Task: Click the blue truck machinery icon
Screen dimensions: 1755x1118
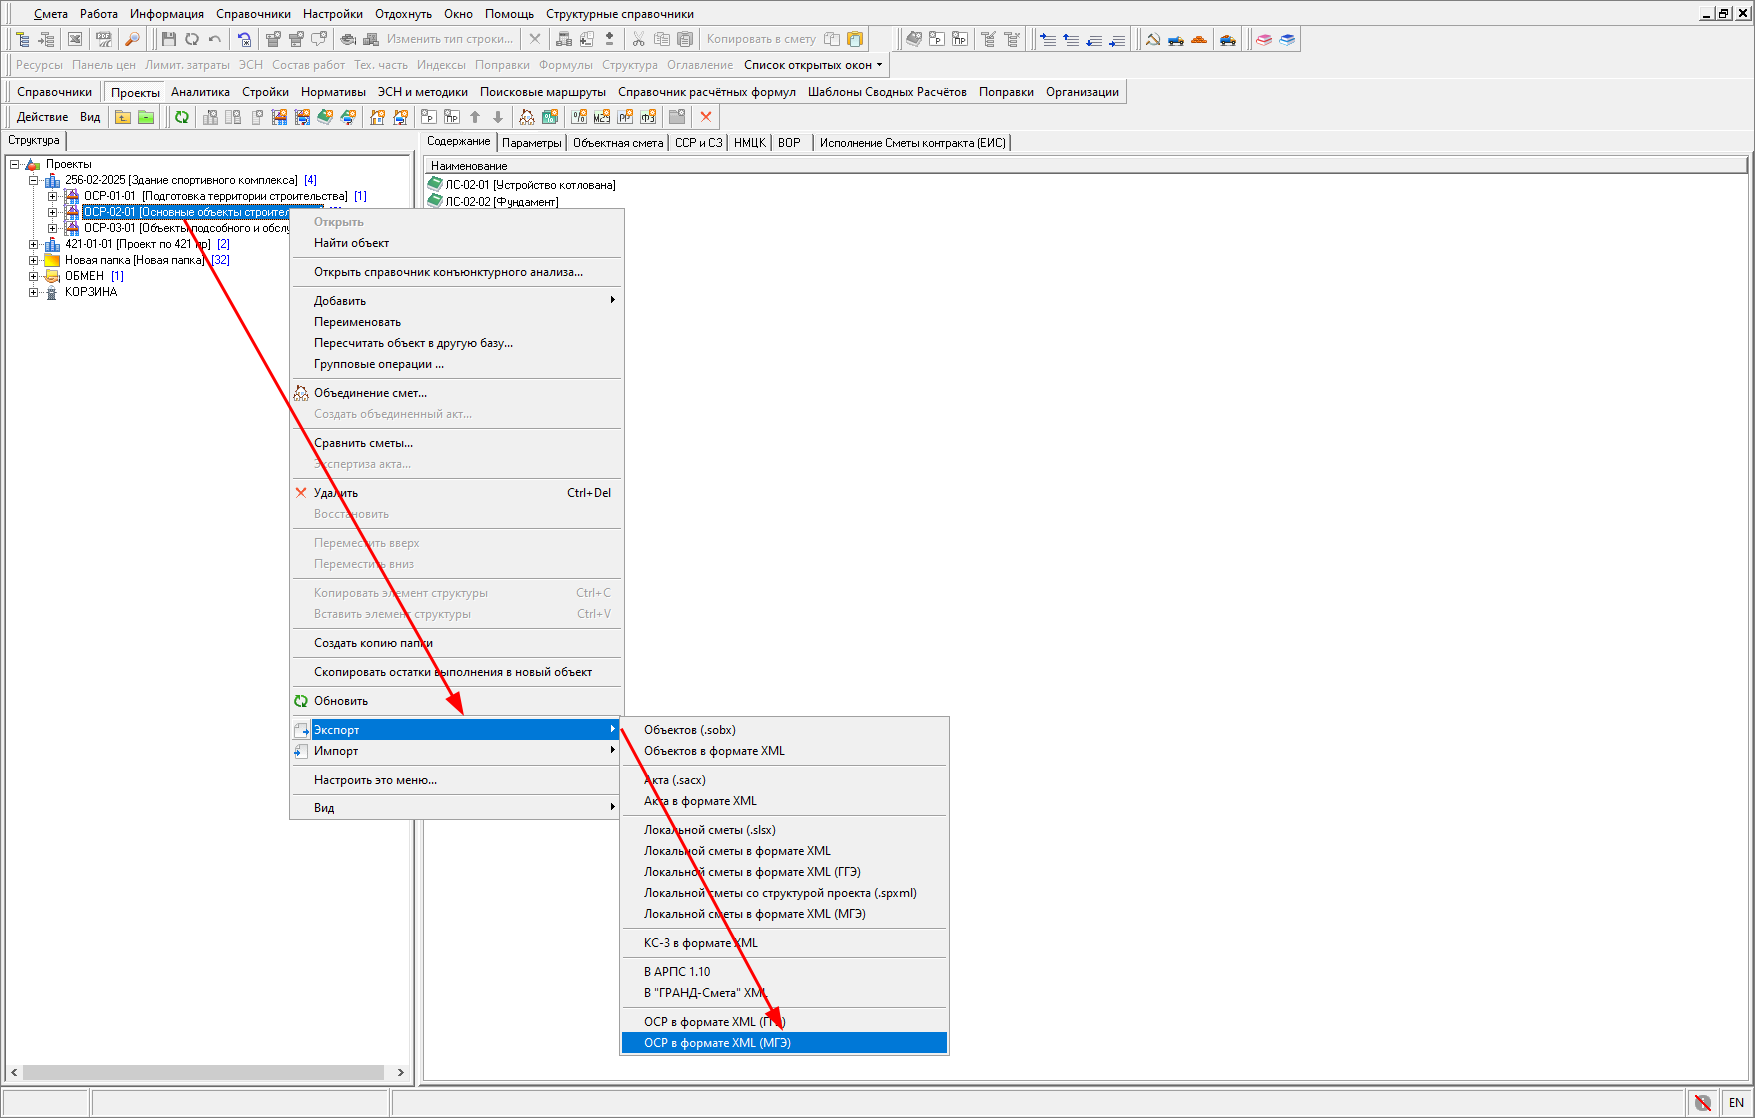Action: [1176, 39]
